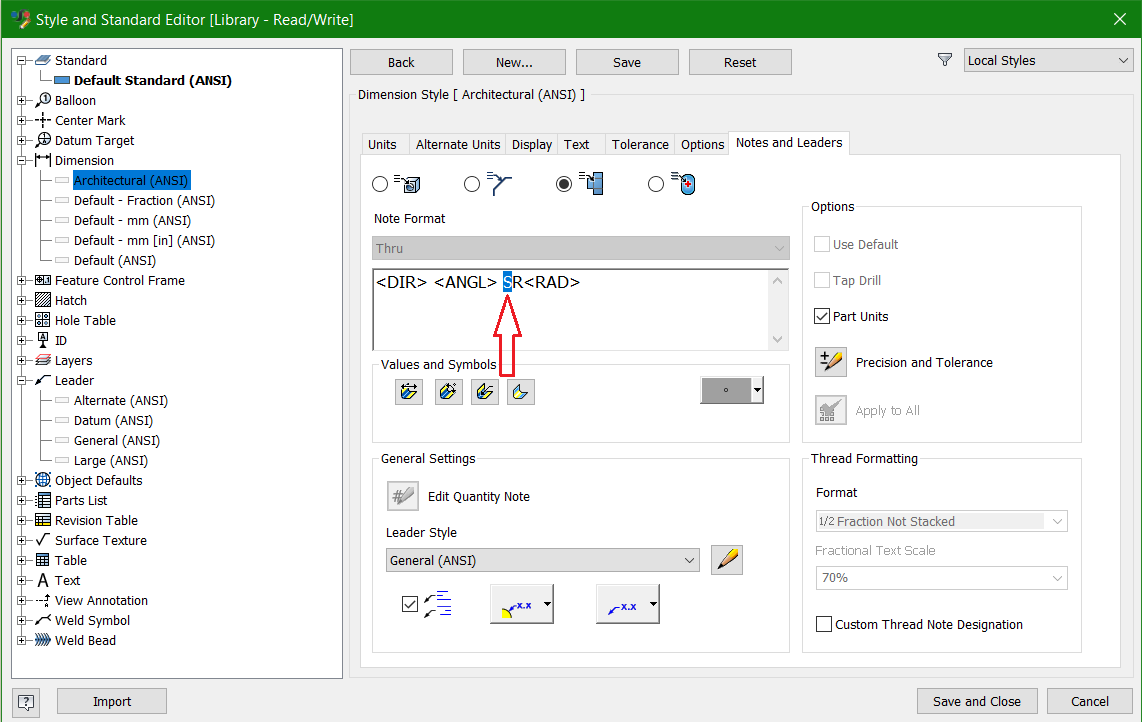Enable the Use Default checkbox
Image resolution: width=1142 pixels, height=722 pixels.
click(x=822, y=244)
